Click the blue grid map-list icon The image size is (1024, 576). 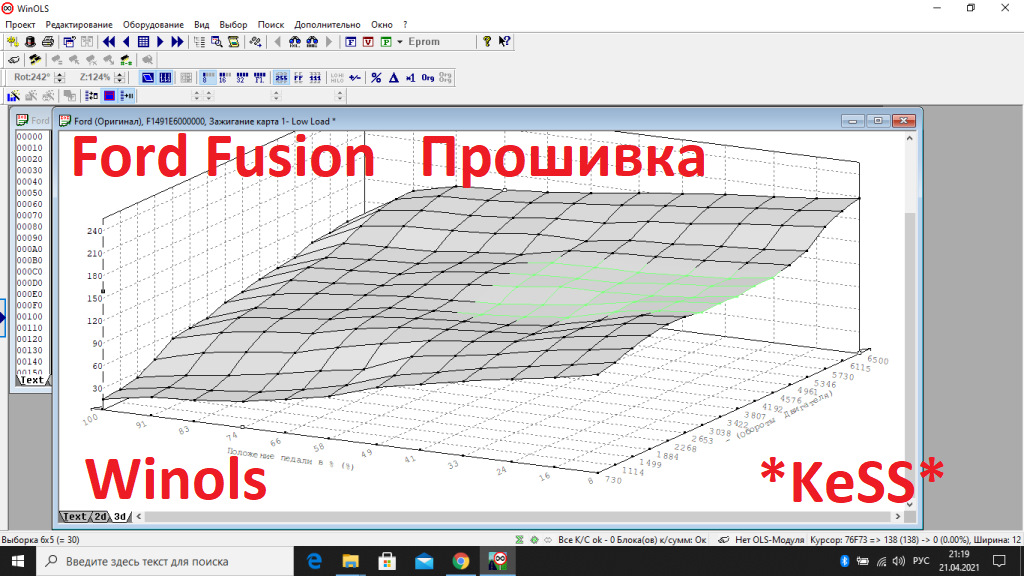click(143, 42)
